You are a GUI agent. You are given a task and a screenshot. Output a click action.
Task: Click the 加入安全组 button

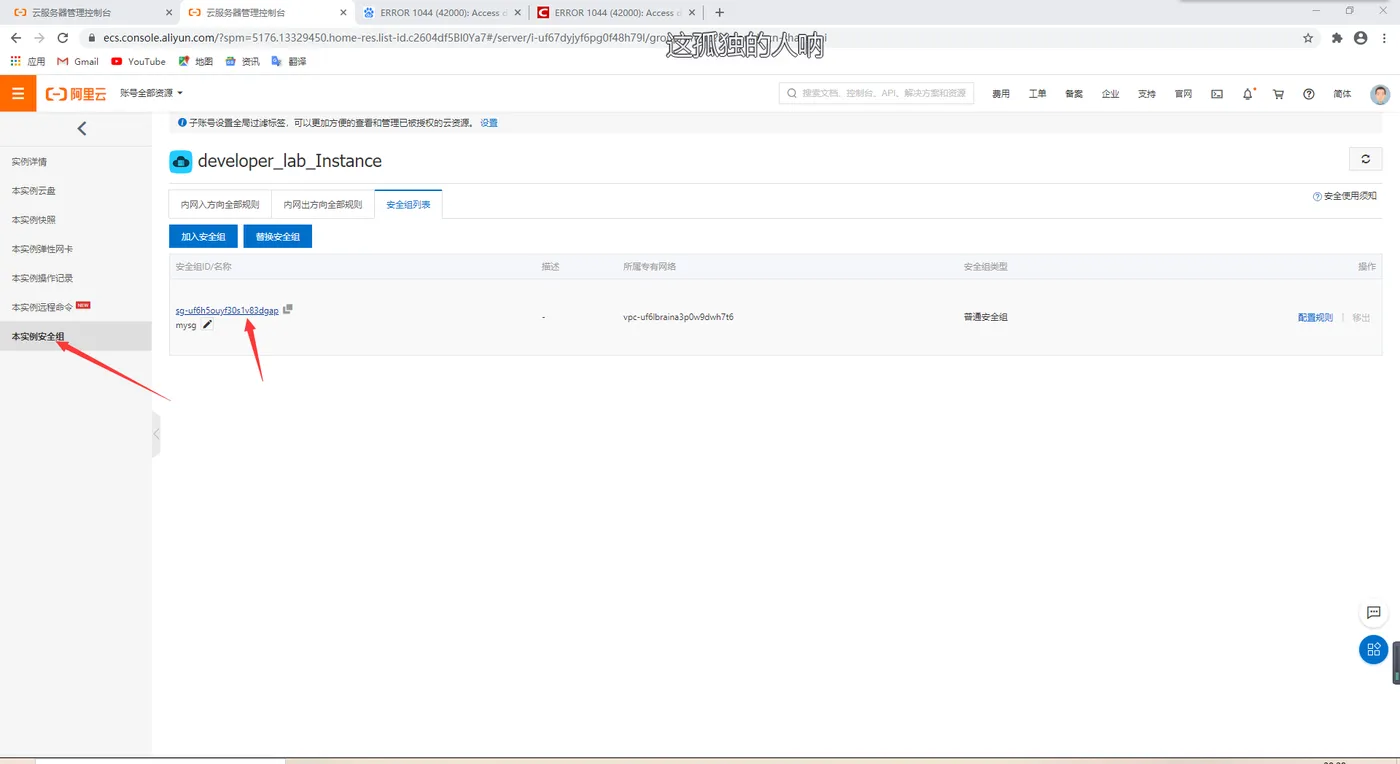[203, 237]
